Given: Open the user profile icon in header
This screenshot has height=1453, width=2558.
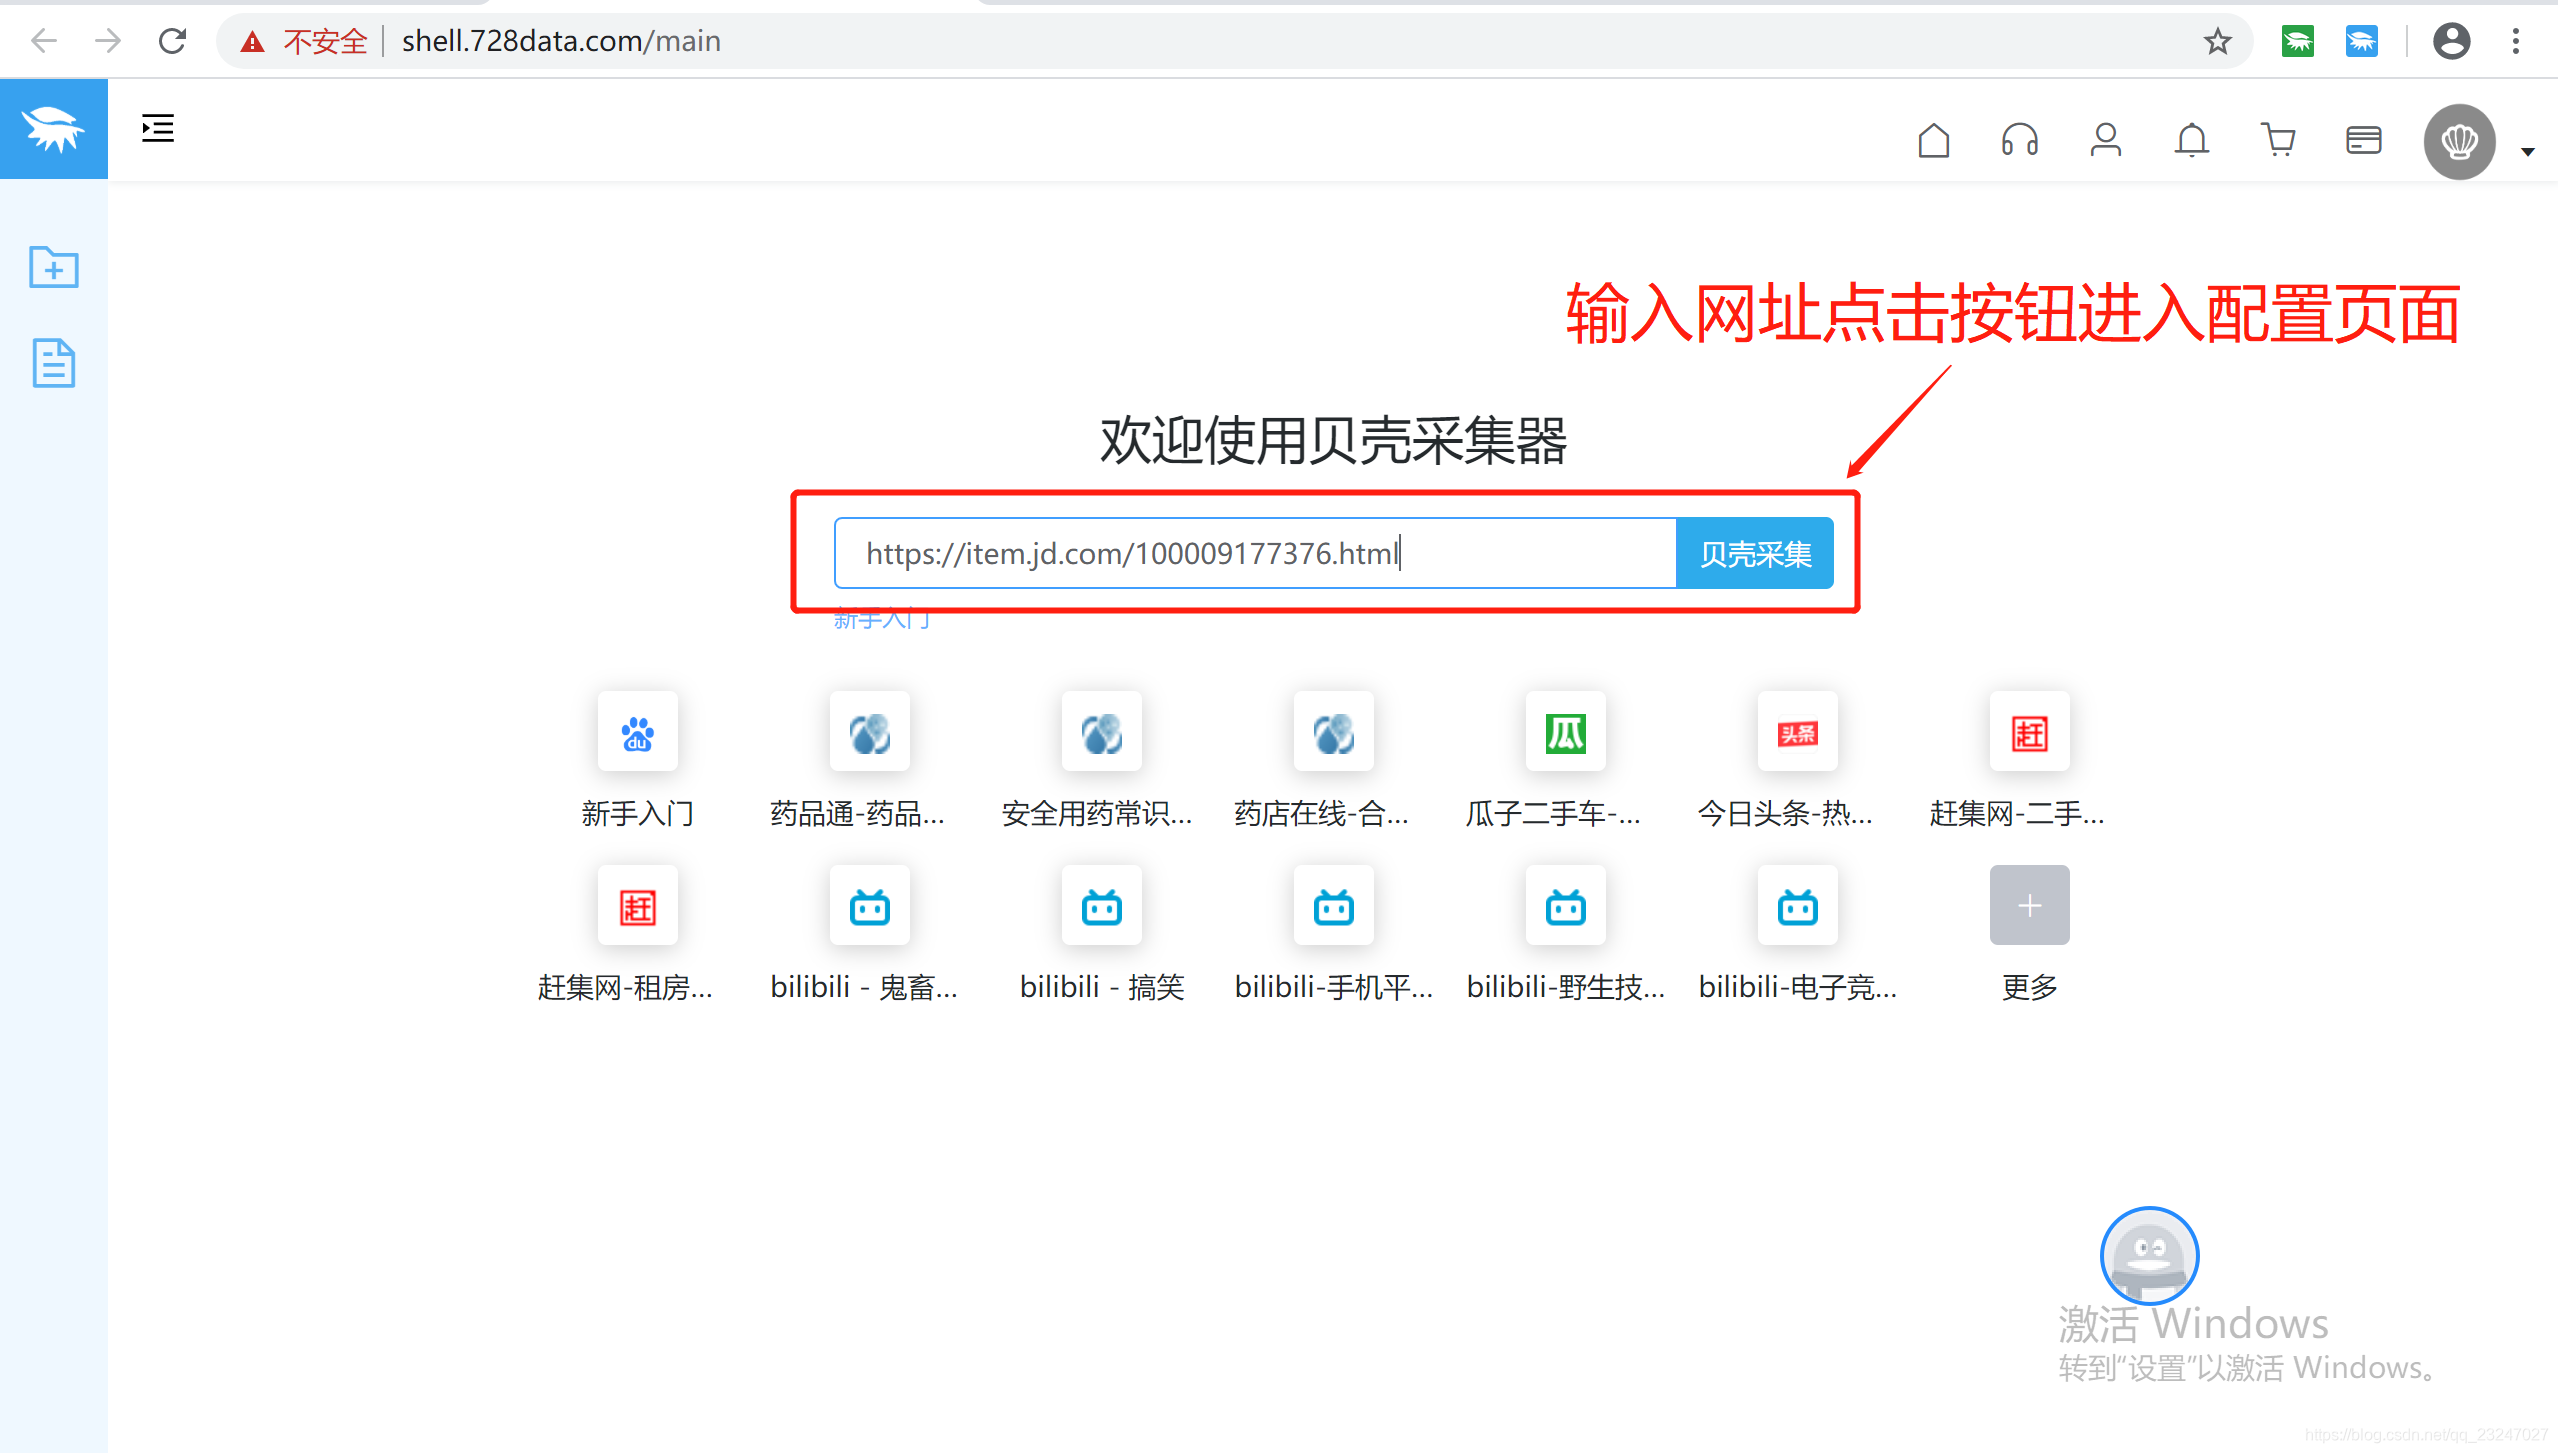Looking at the screenshot, I should 2105,141.
